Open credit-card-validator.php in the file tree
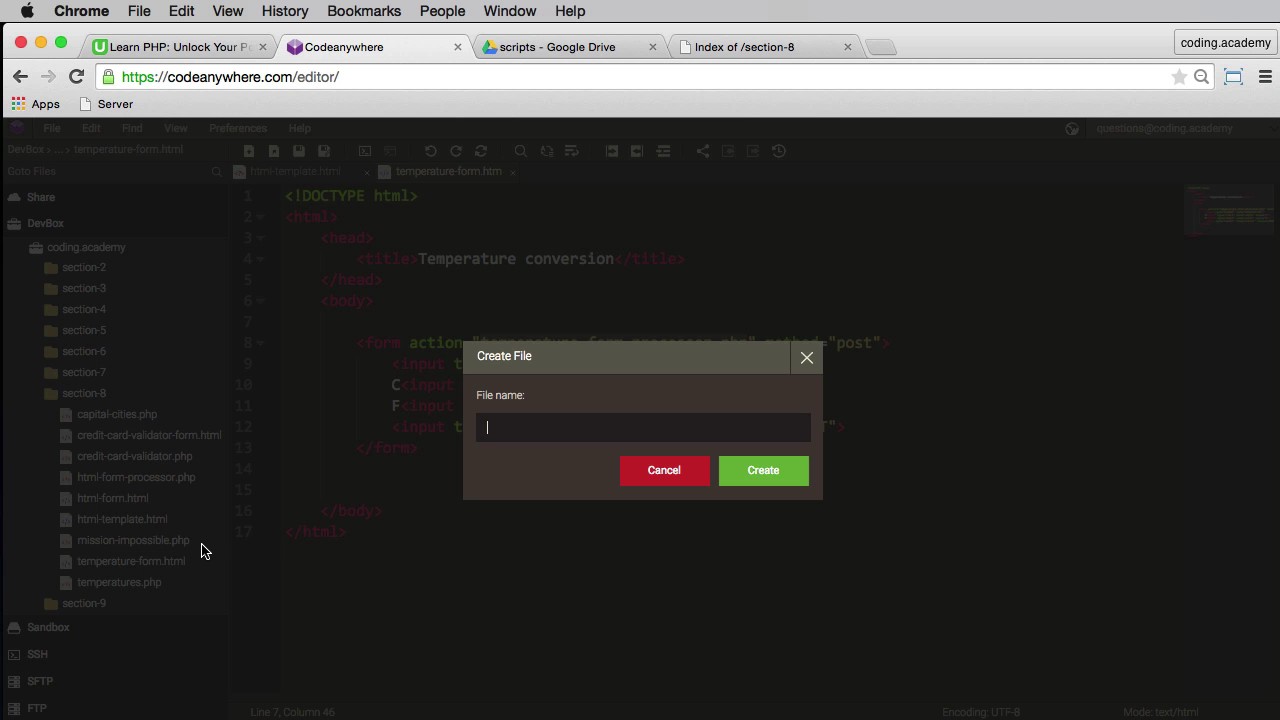The image size is (1280, 720). (x=134, y=456)
